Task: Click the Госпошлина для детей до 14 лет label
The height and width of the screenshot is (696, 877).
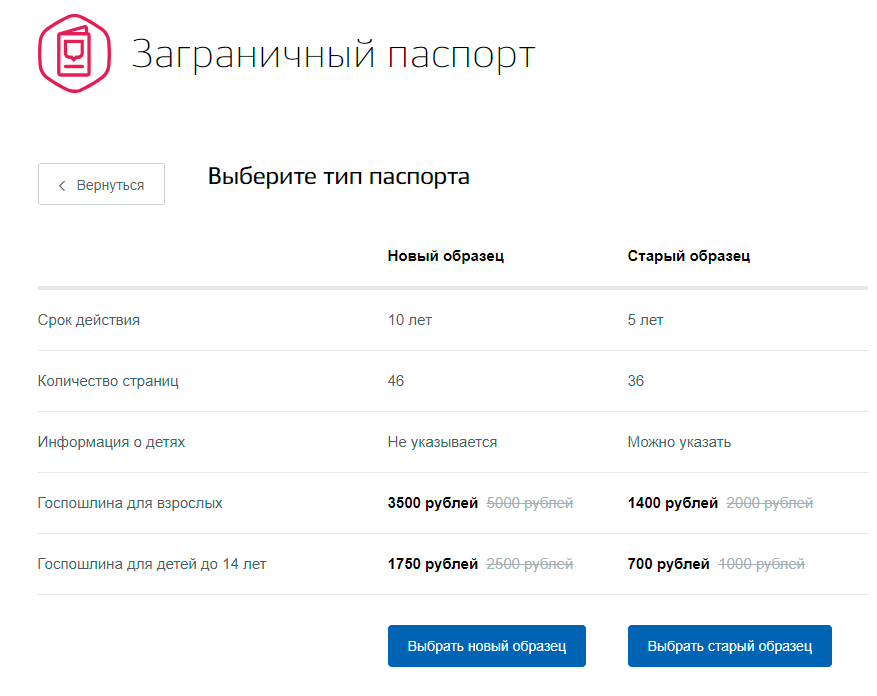Action: [152, 564]
